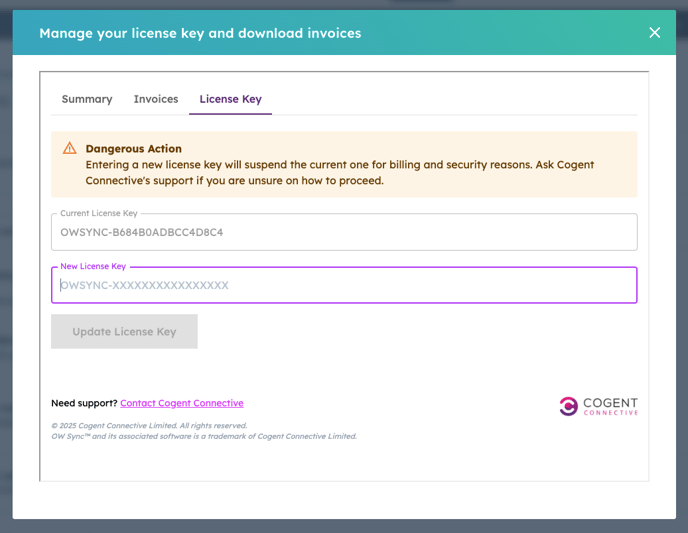688x533 pixels.
Task: Click the New License Key field label
Action: point(93,266)
